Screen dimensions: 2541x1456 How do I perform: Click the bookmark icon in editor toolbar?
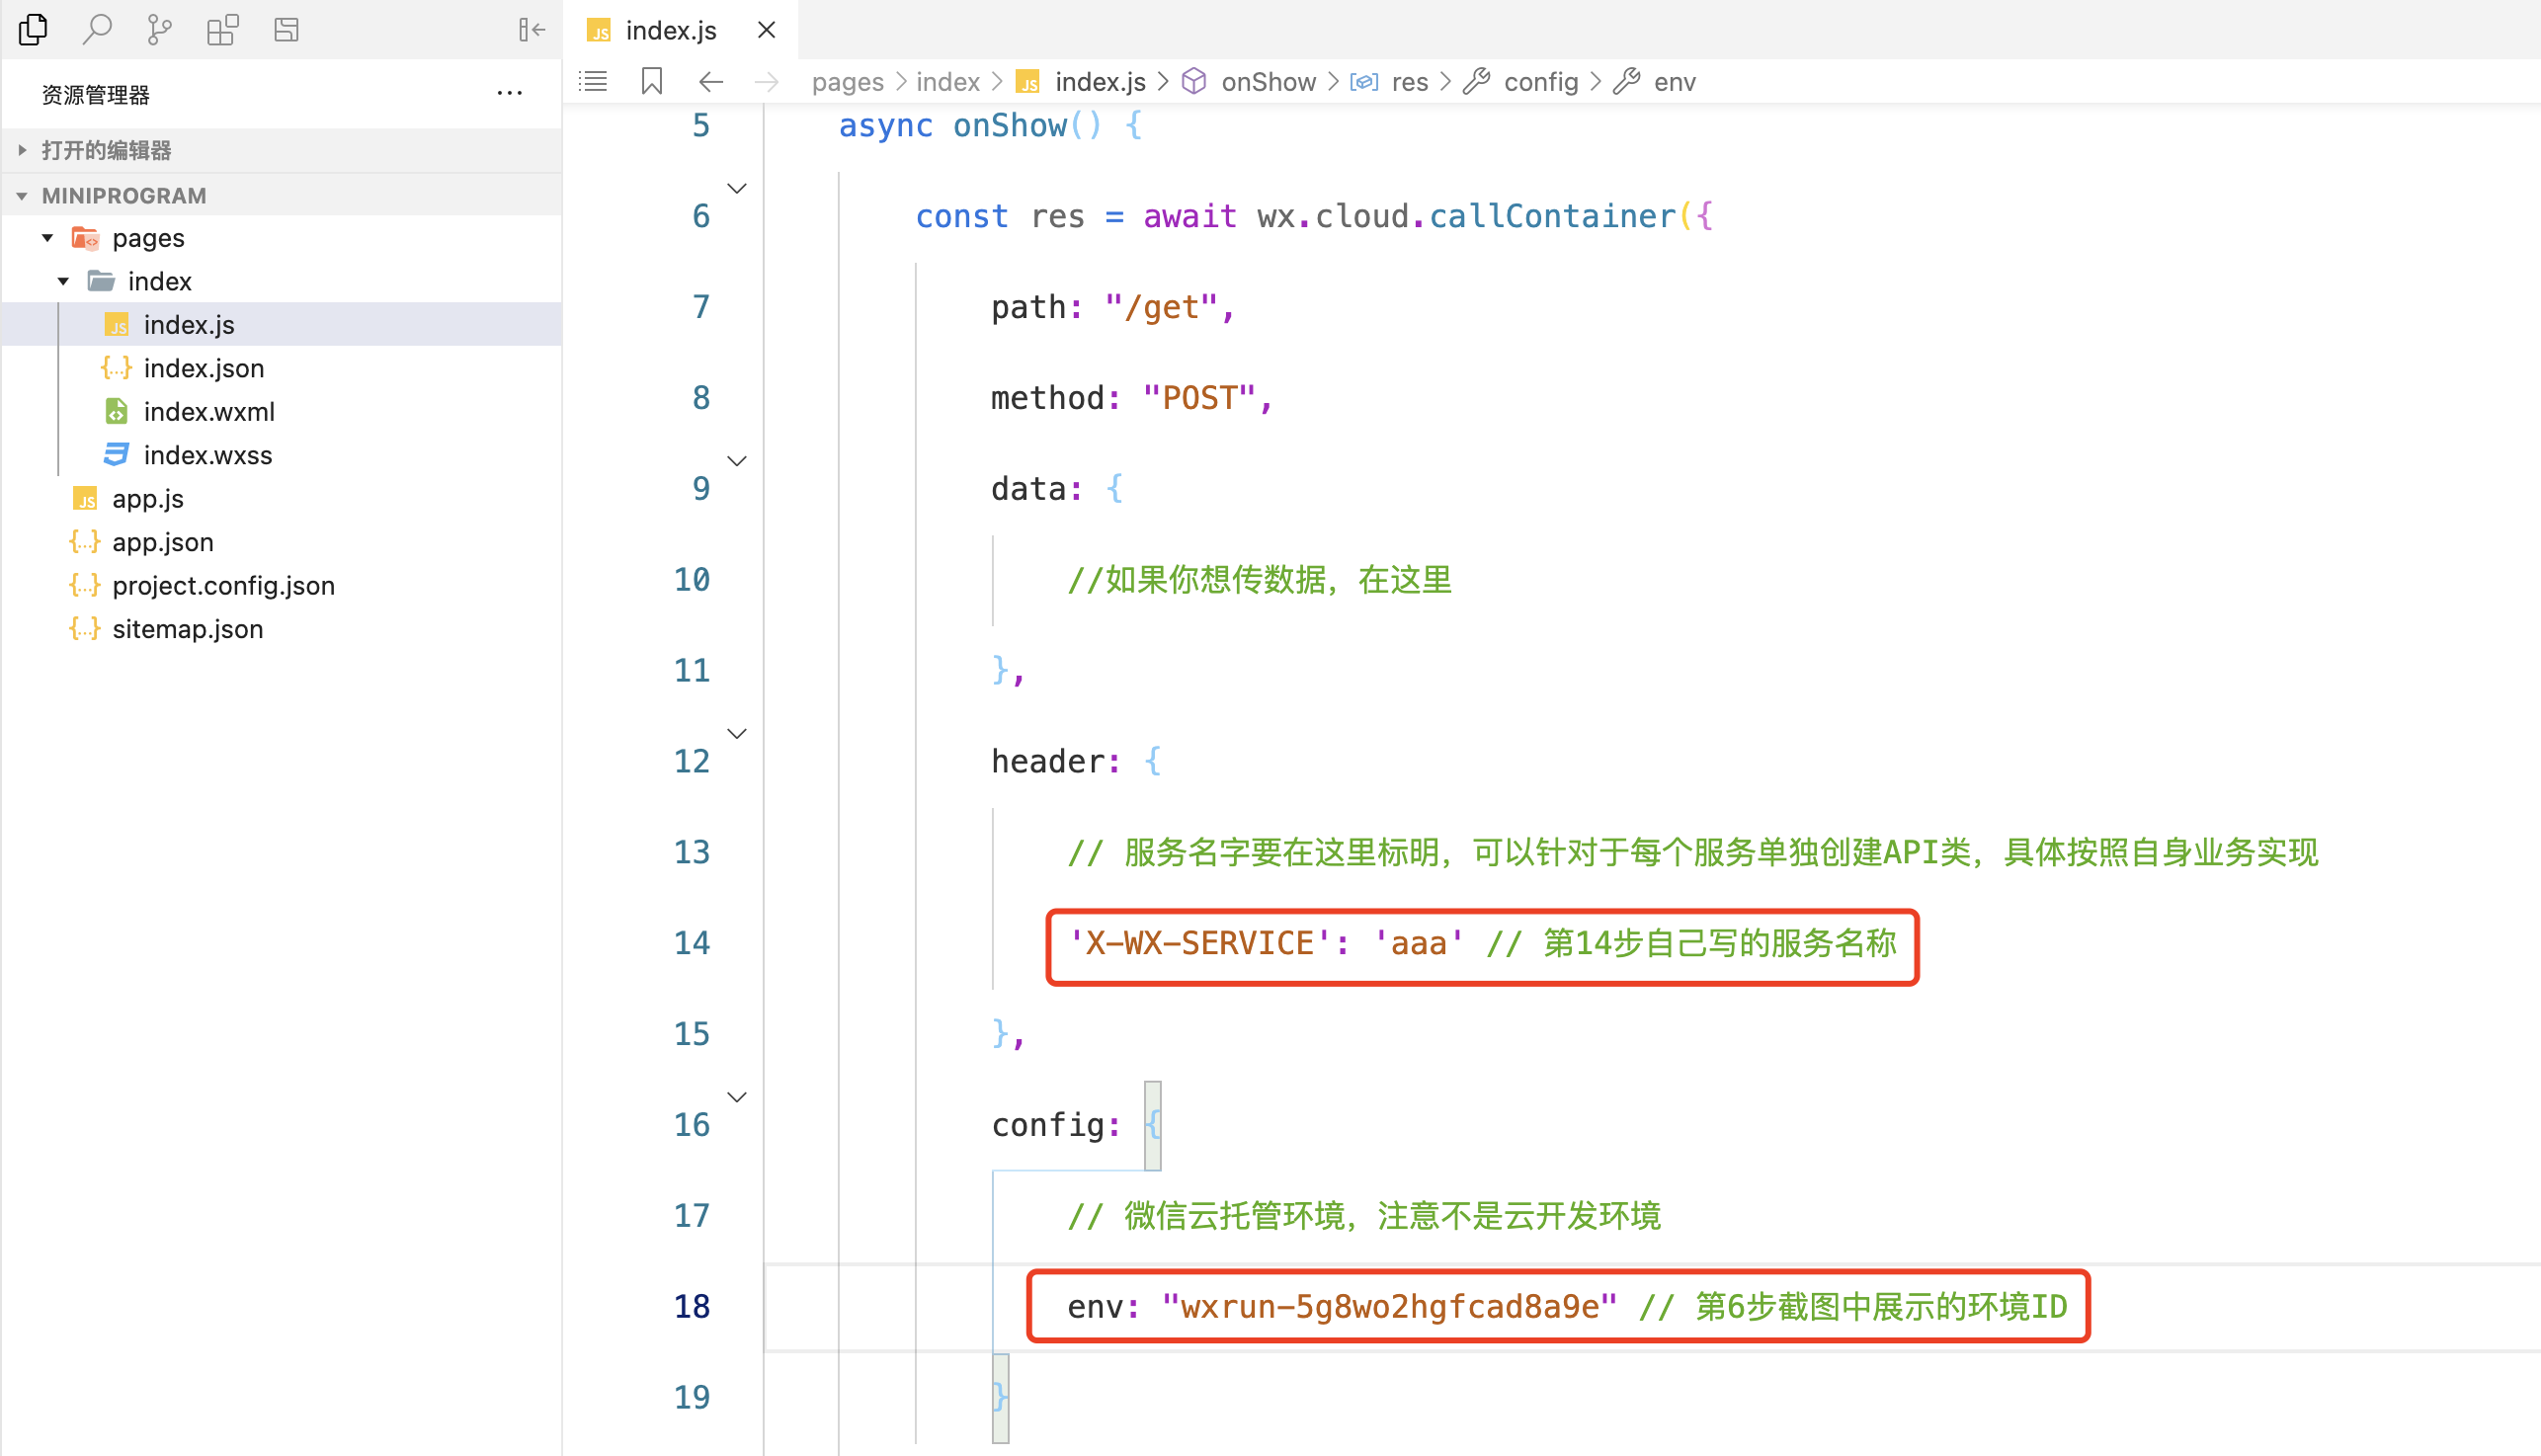(x=651, y=81)
